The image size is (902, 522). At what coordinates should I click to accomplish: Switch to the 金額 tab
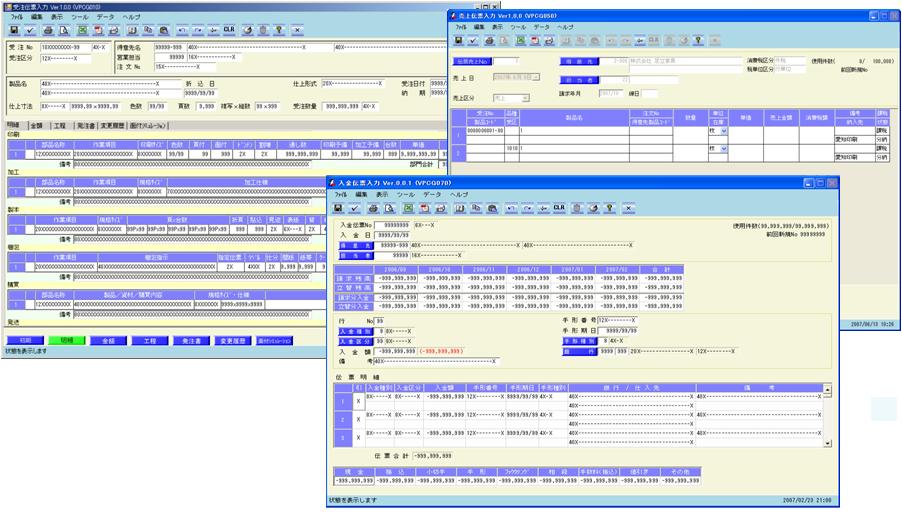click(x=36, y=126)
